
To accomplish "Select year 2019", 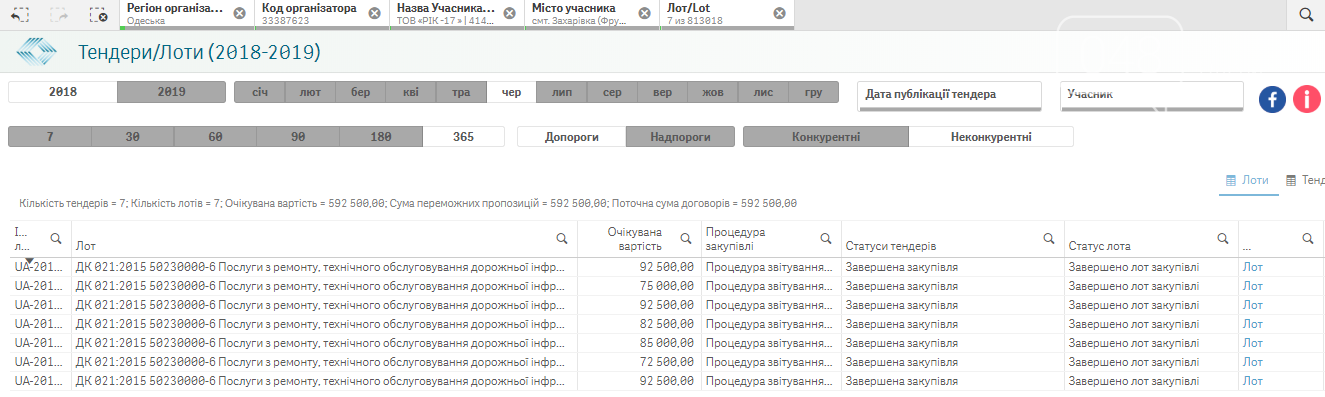I will 171,92.
